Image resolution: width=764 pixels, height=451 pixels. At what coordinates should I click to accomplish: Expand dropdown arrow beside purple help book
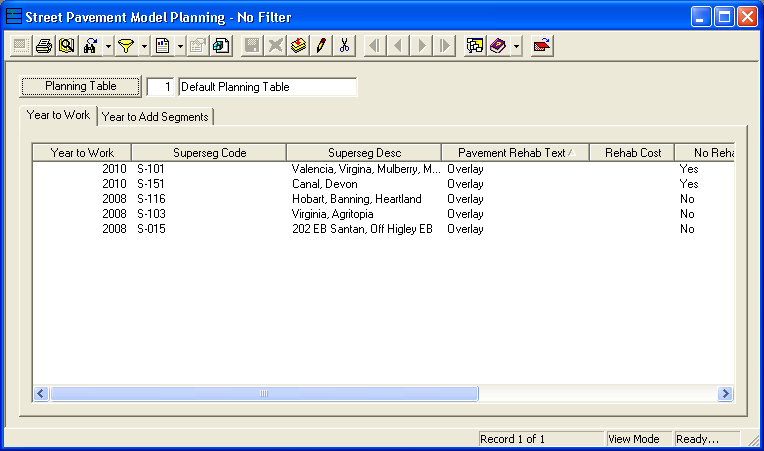(x=516, y=46)
